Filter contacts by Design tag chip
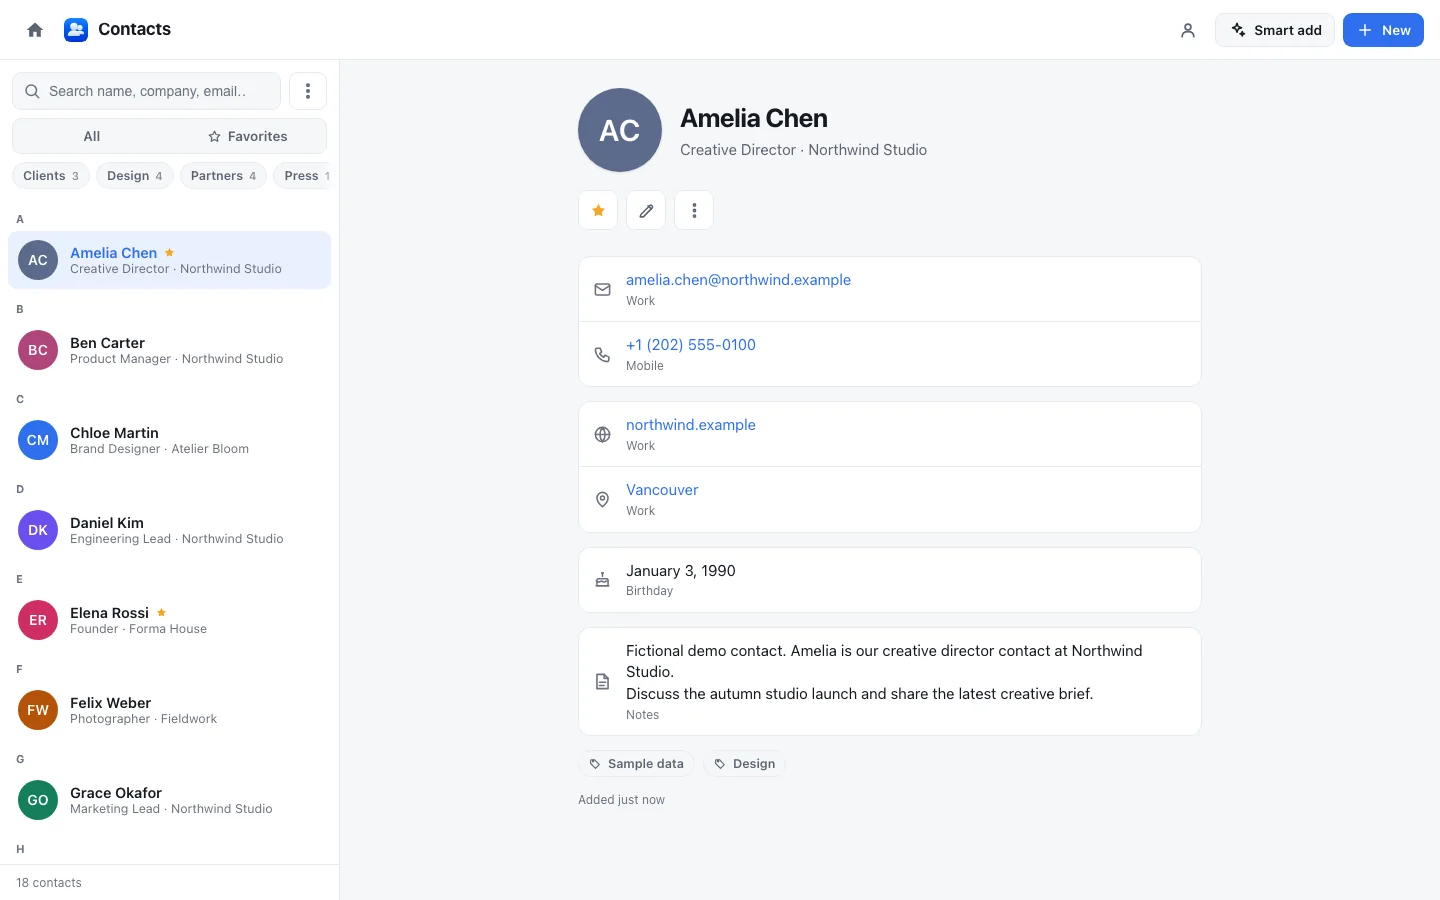1440x900 pixels. [135, 176]
